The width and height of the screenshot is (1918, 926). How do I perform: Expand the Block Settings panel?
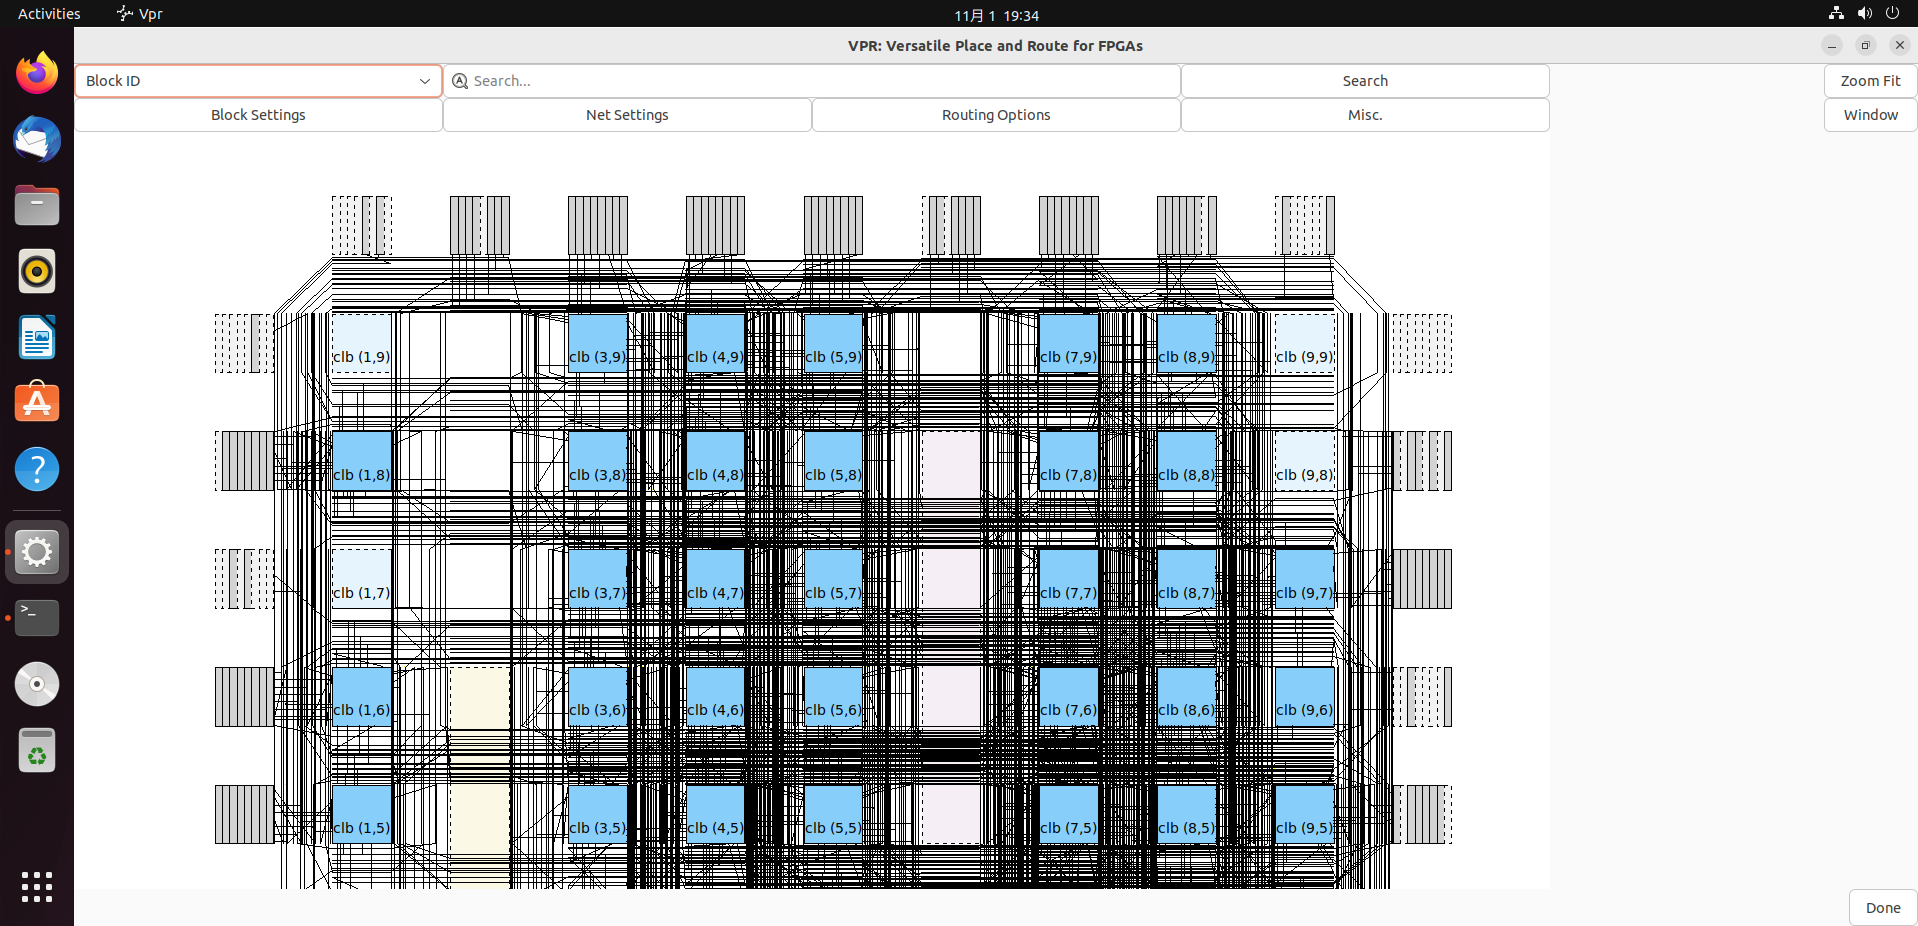tap(258, 115)
